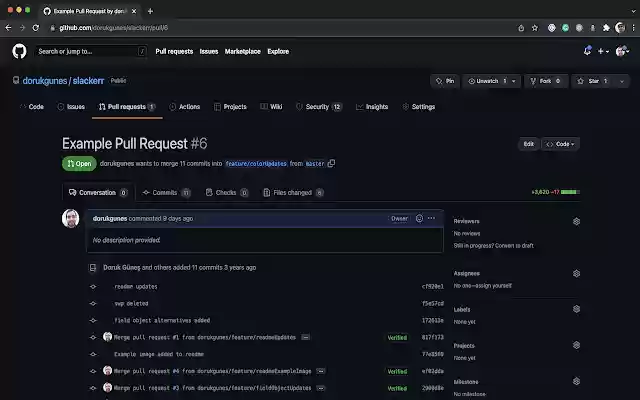The height and width of the screenshot is (400, 640).
Task: Toggle Unwatch for the repository
Action: [x=483, y=81]
